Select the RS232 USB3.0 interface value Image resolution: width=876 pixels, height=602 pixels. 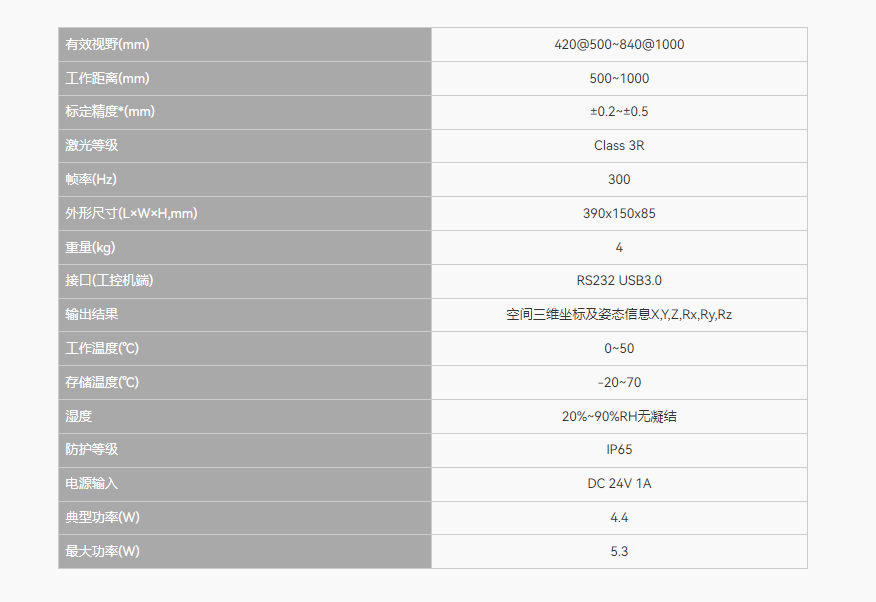(619, 281)
